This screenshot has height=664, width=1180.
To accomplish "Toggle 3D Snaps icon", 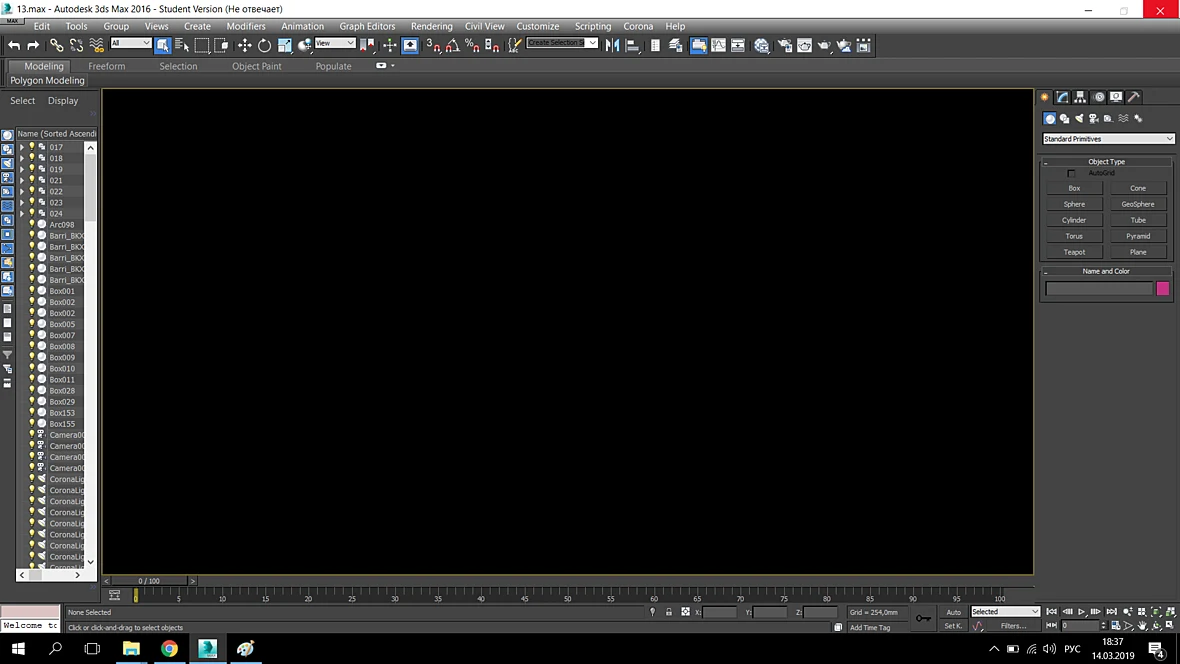I will (433, 45).
